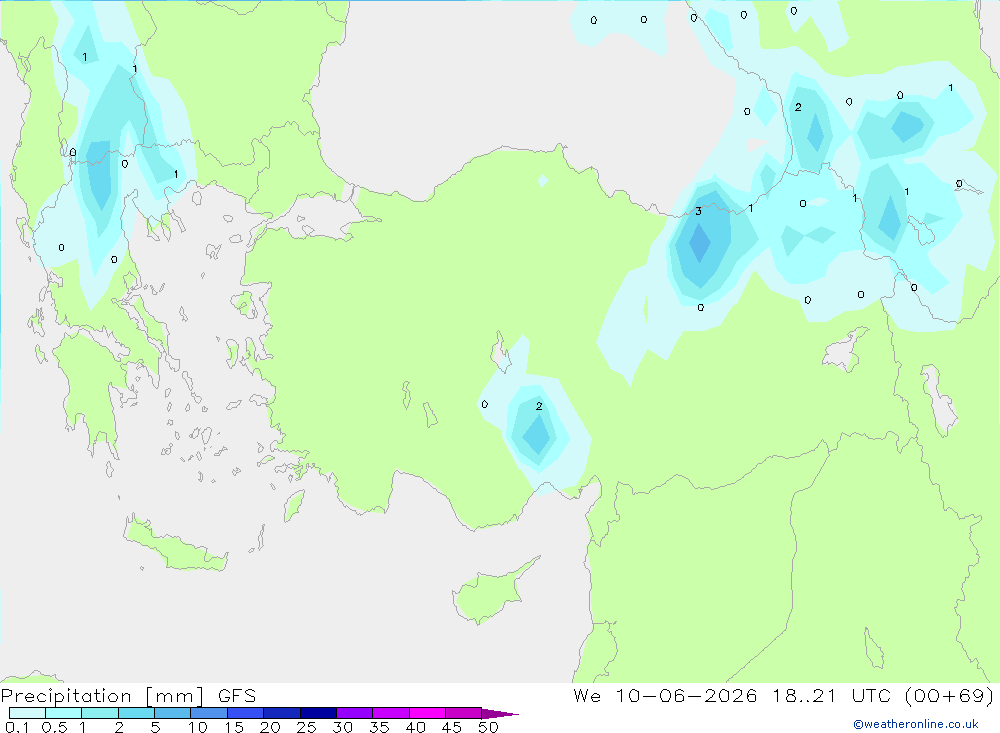
Task: Click the '30' legend scale label
Action: click(342, 727)
